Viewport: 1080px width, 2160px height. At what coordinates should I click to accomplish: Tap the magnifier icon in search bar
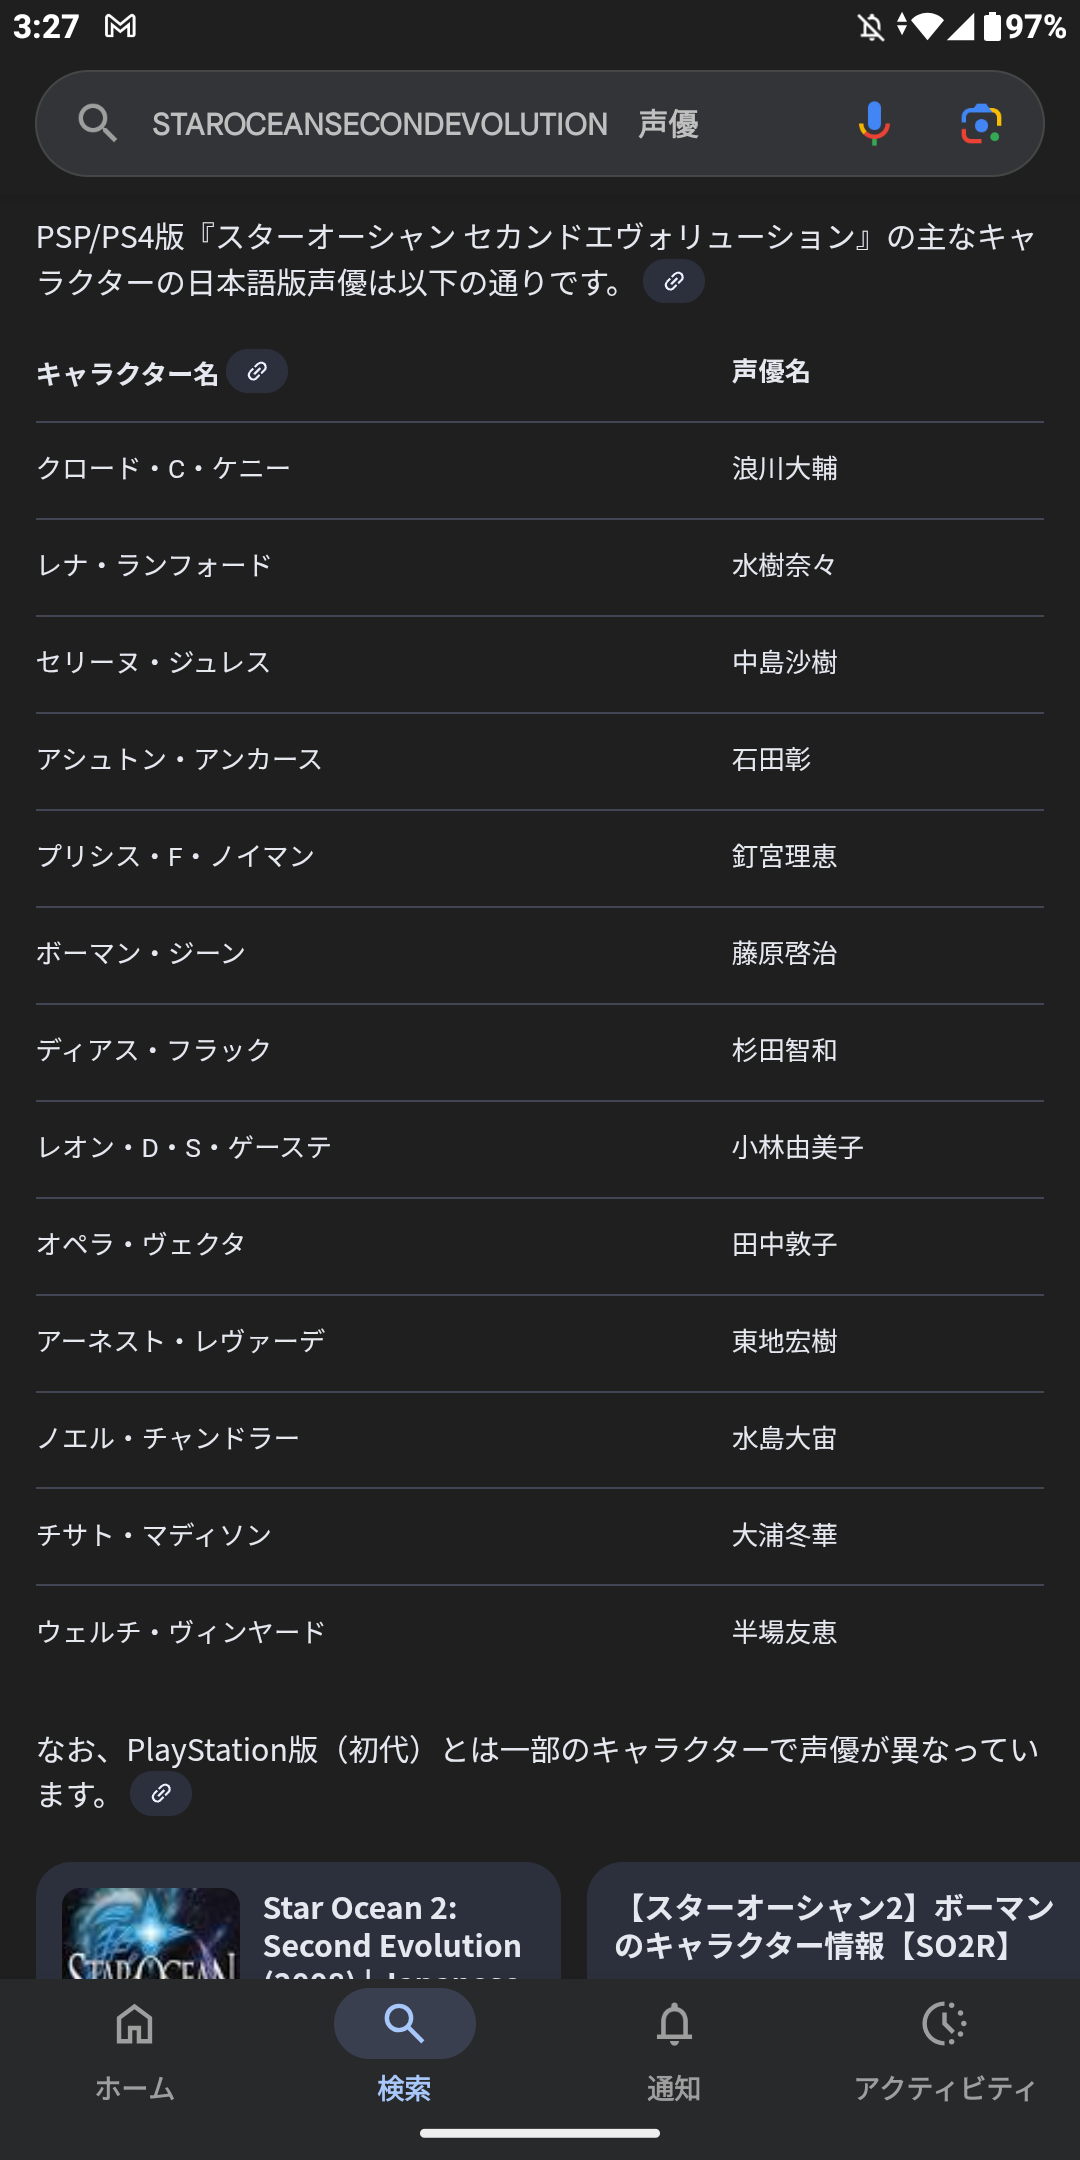[97, 123]
